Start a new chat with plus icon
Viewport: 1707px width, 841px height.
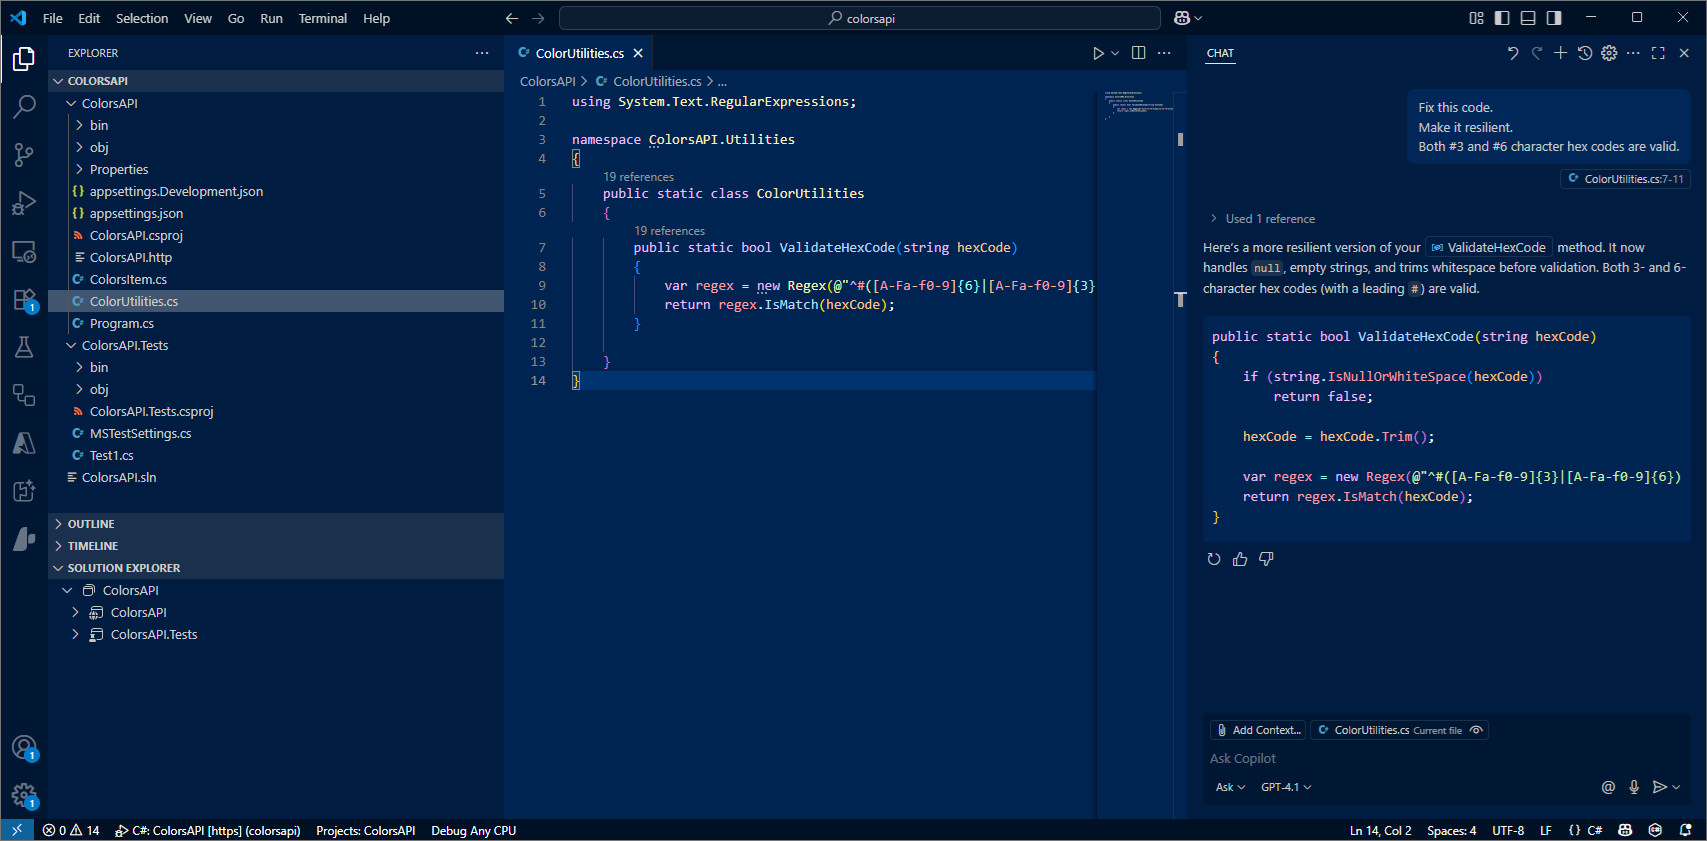click(x=1560, y=53)
